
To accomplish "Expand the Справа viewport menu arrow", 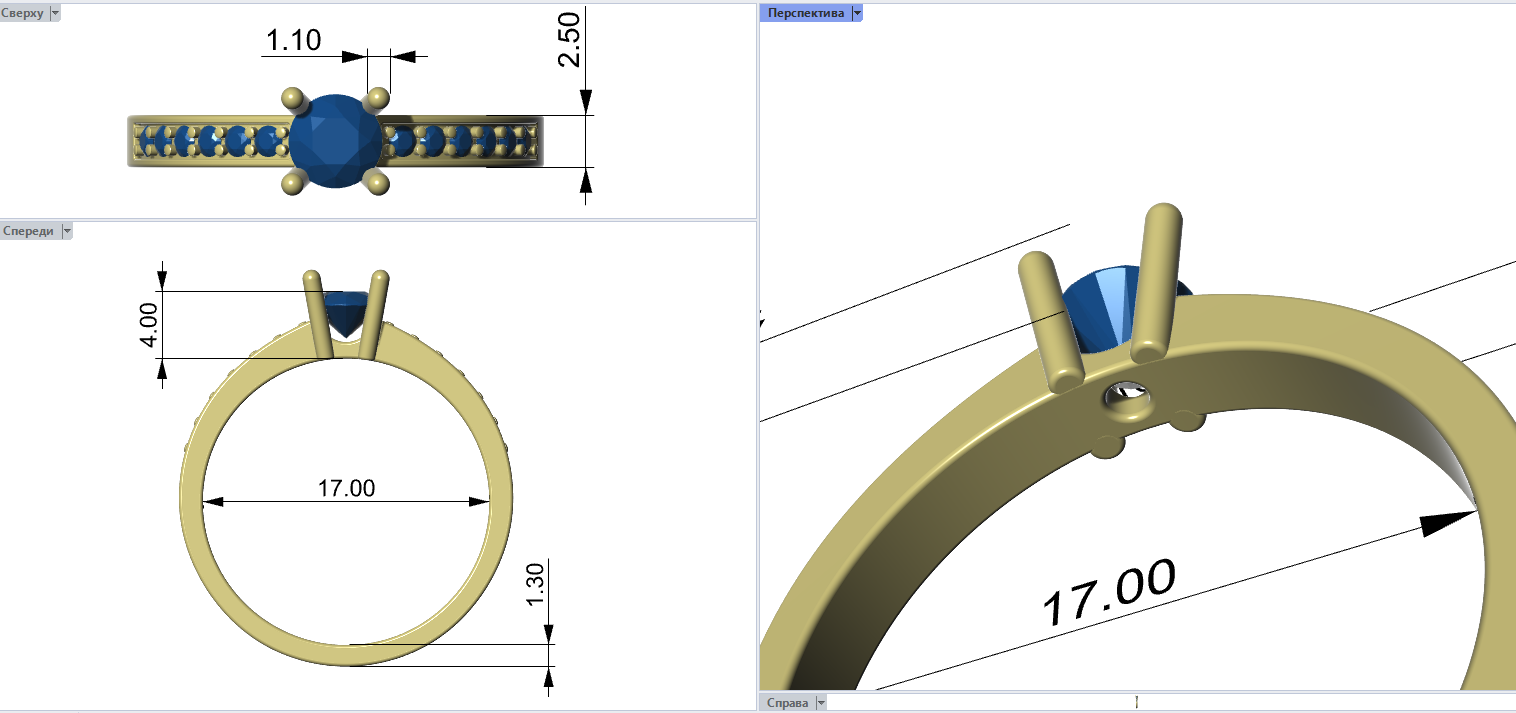I will 821,703.
